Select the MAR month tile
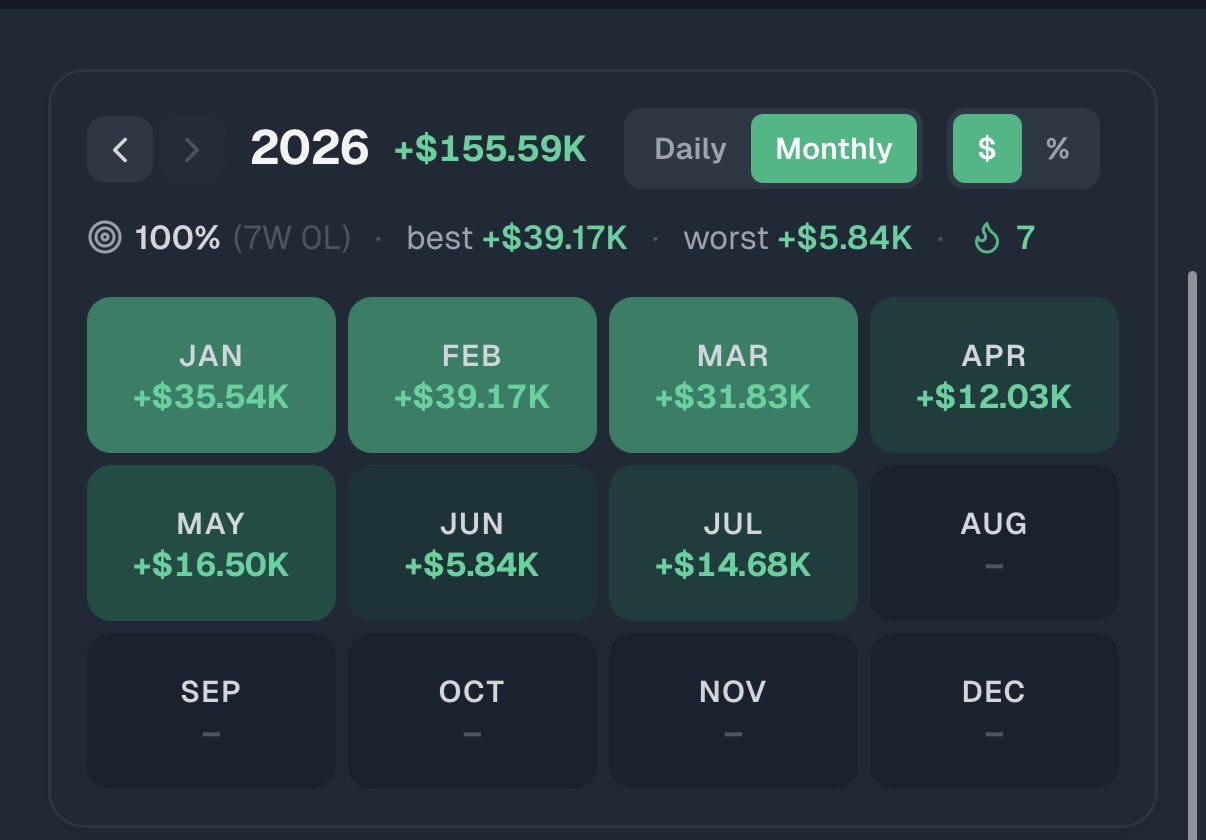This screenshot has width=1206, height=840. click(733, 375)
